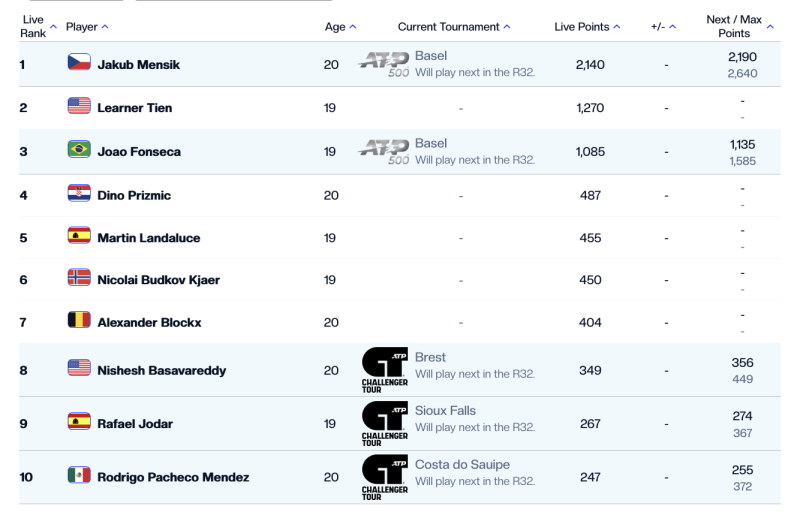
Task: Sort the table by Live Rank
Action: [38, 26]
